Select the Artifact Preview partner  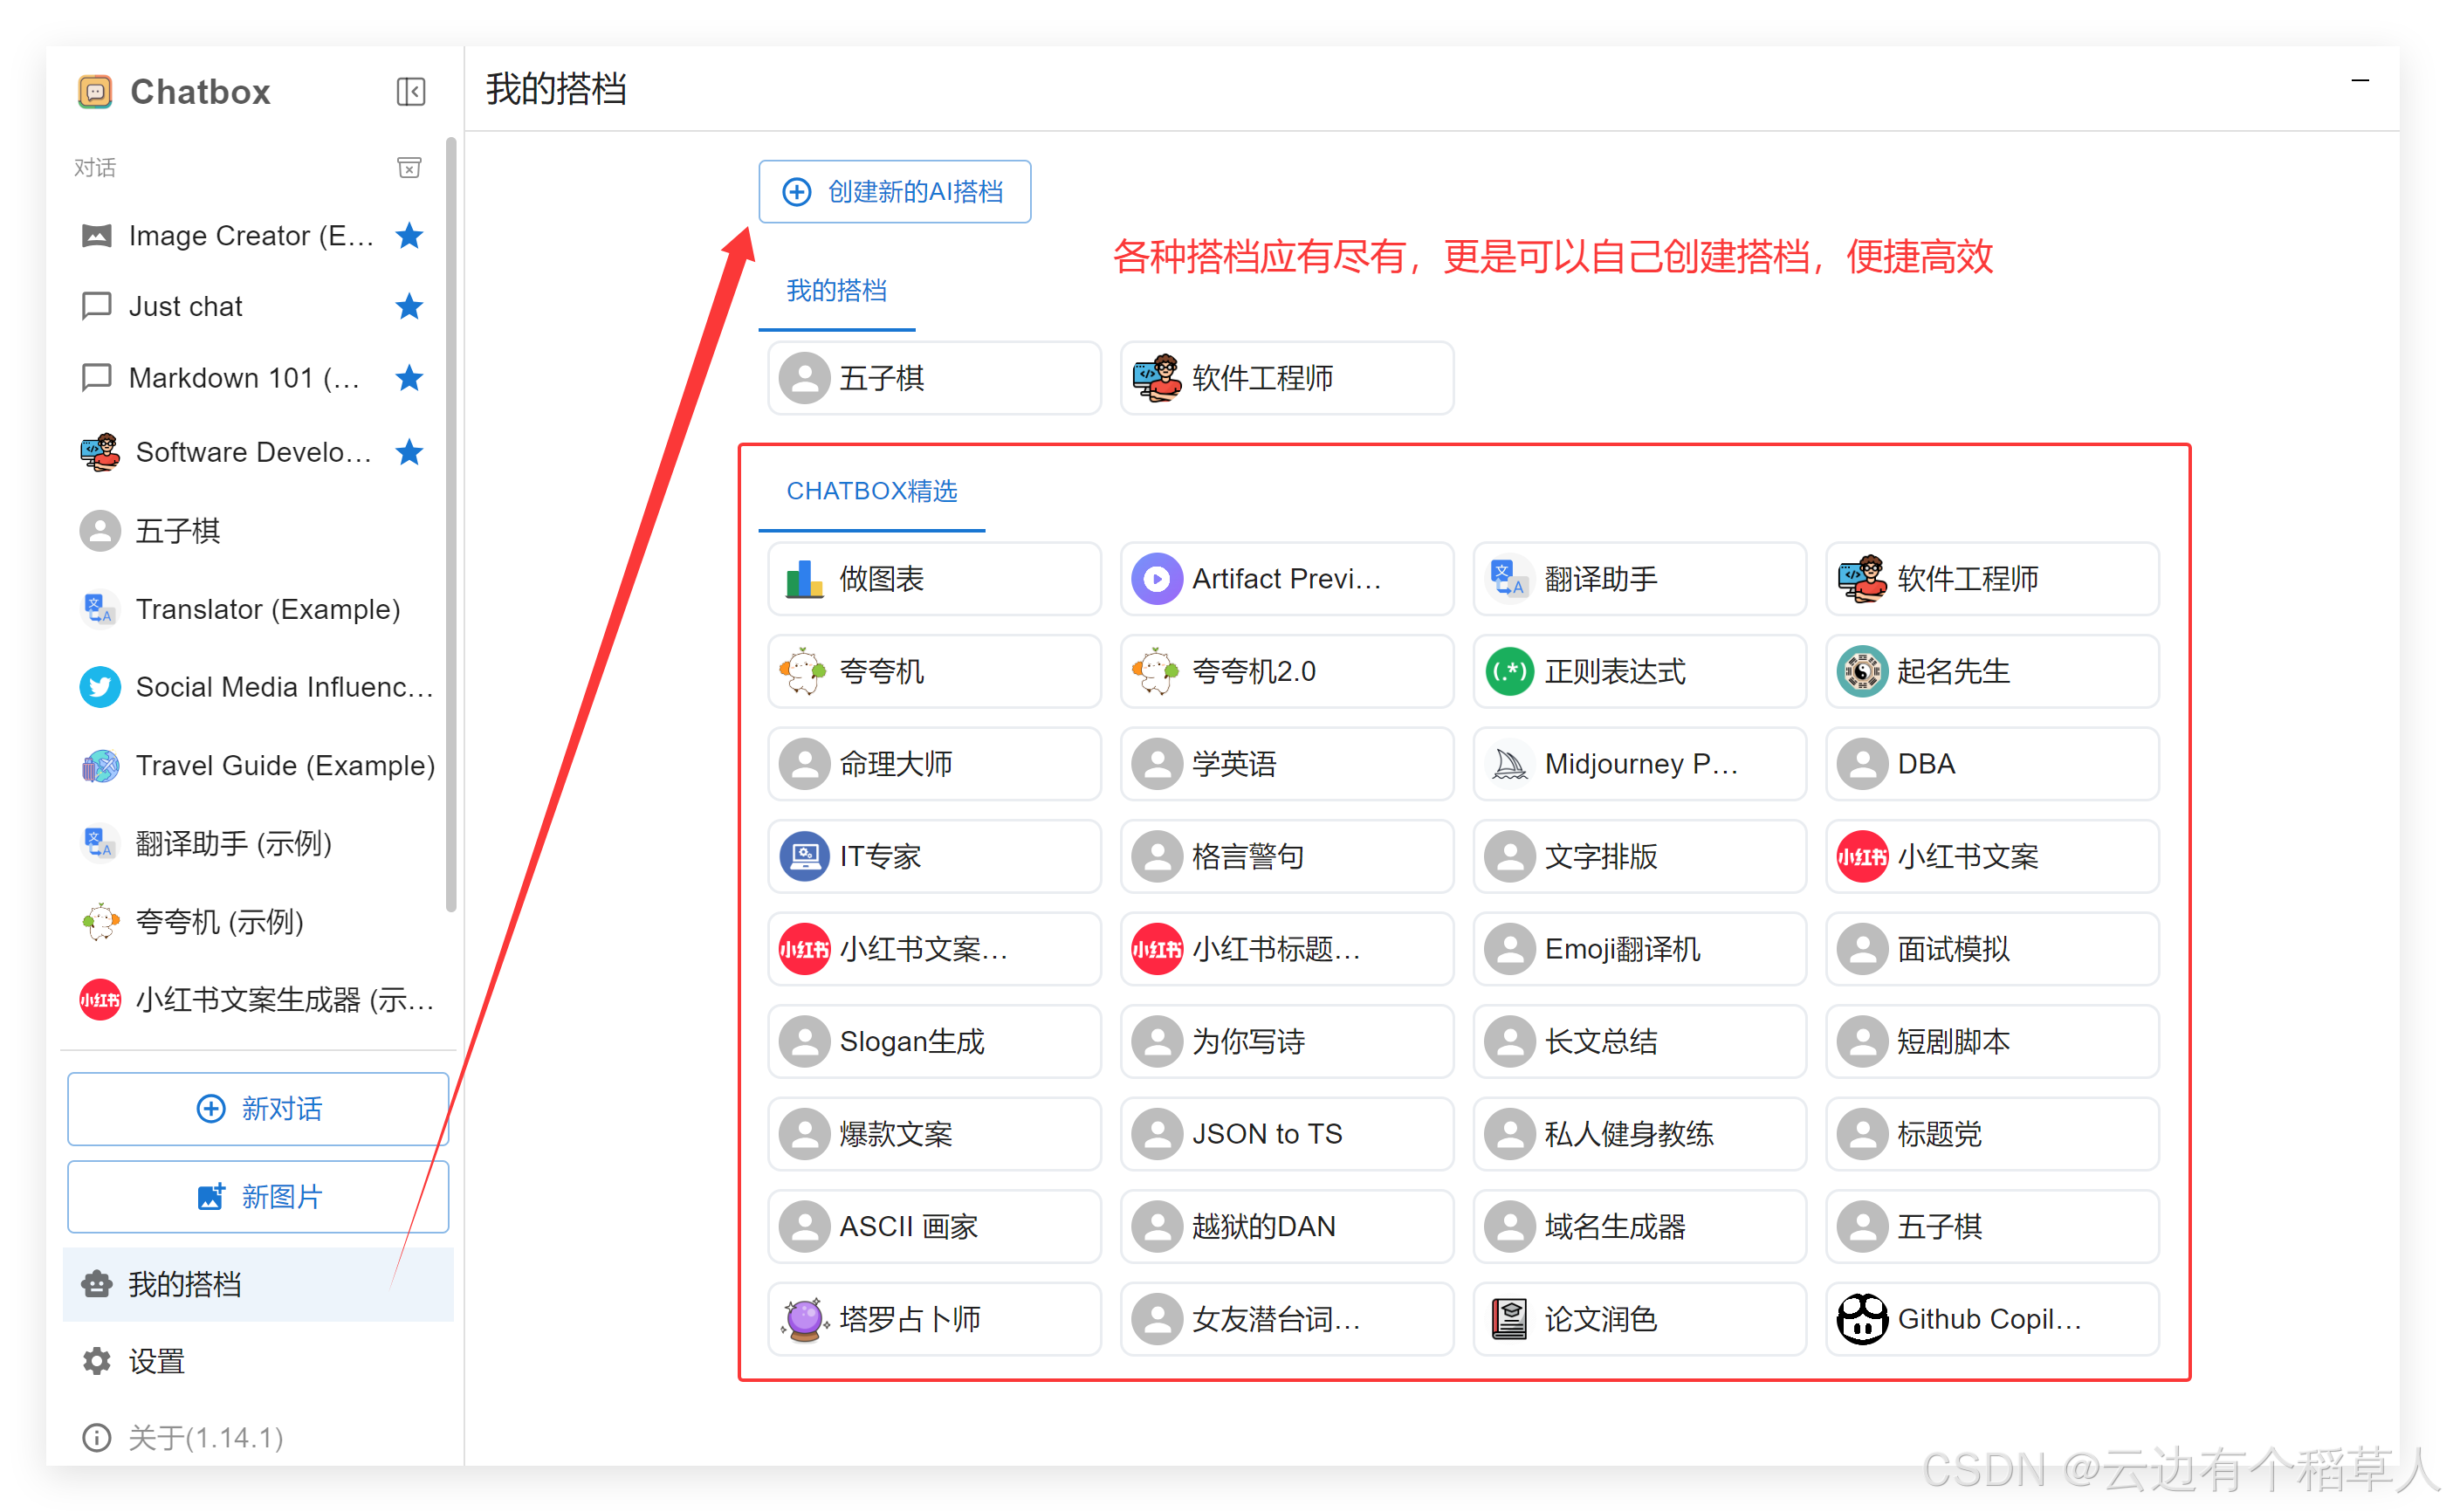coord(1286,579)
